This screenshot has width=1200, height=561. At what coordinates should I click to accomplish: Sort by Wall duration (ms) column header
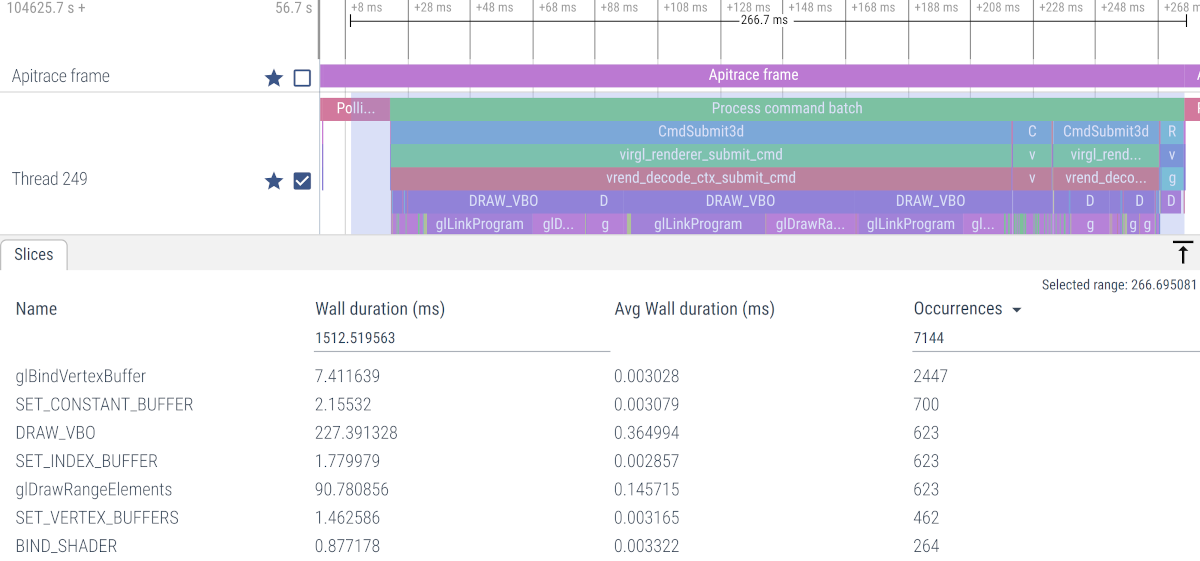pyautogui.click(x=380, y=309)
